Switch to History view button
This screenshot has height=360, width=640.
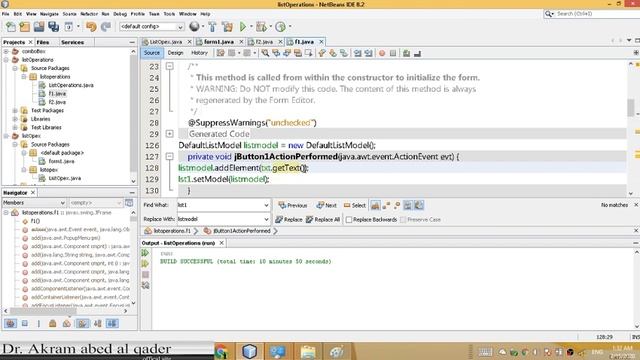[200, 53]
